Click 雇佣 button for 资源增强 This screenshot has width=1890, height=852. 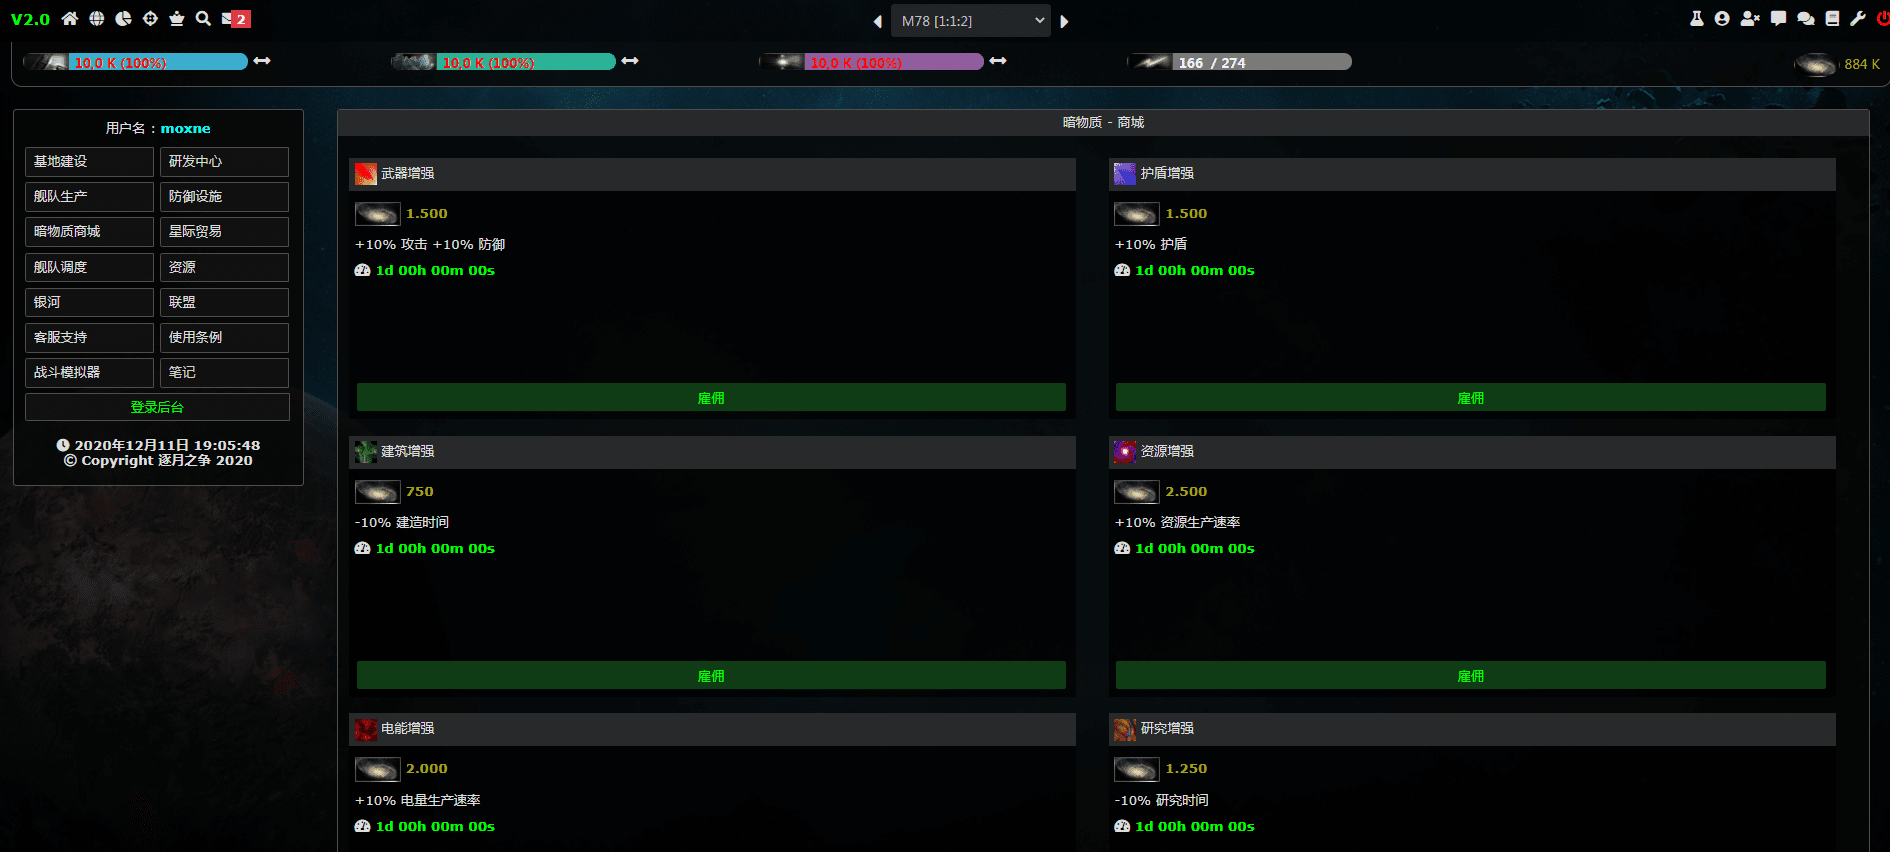(1470, 676)
